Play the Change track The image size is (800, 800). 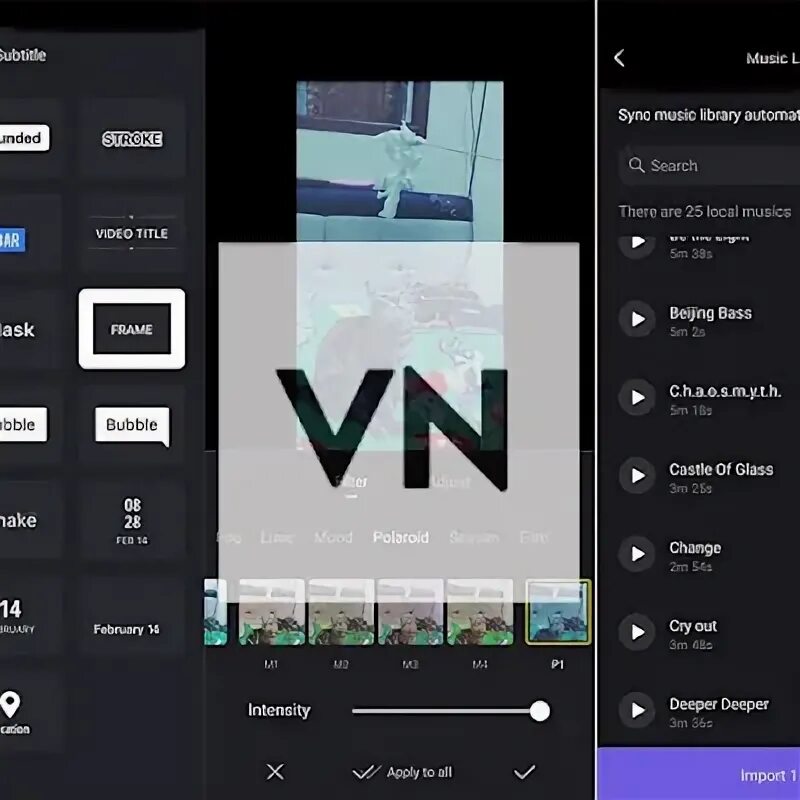click(x=637, y=554)
